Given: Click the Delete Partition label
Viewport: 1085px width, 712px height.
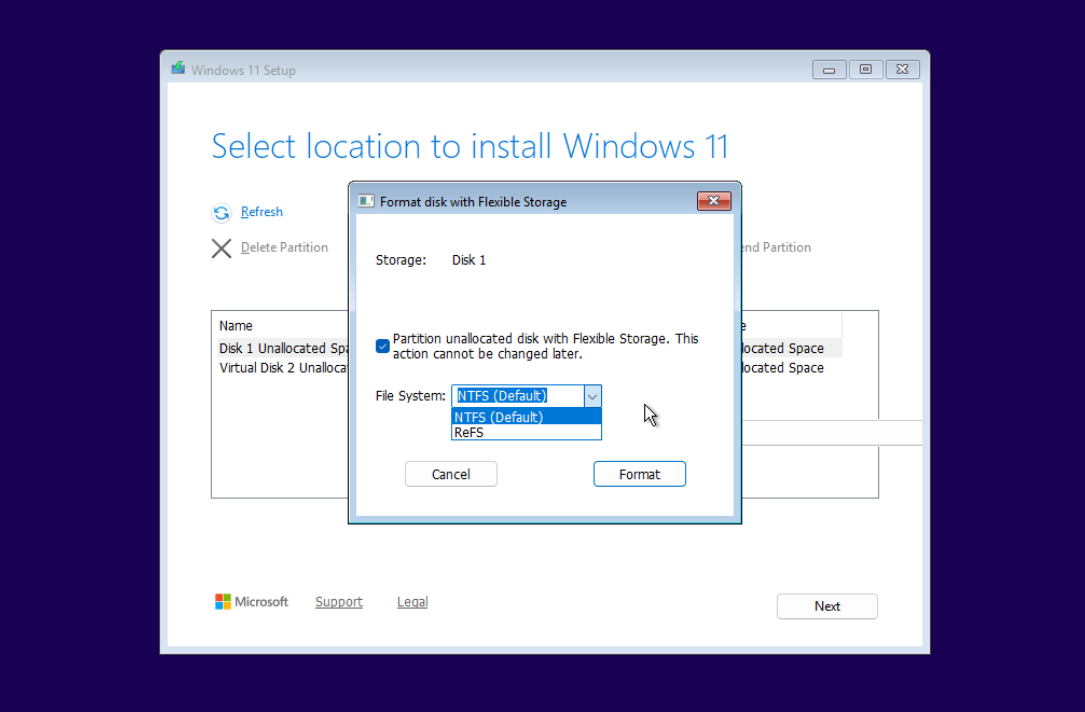Looking at the screenshot, I should coord(284,247).
